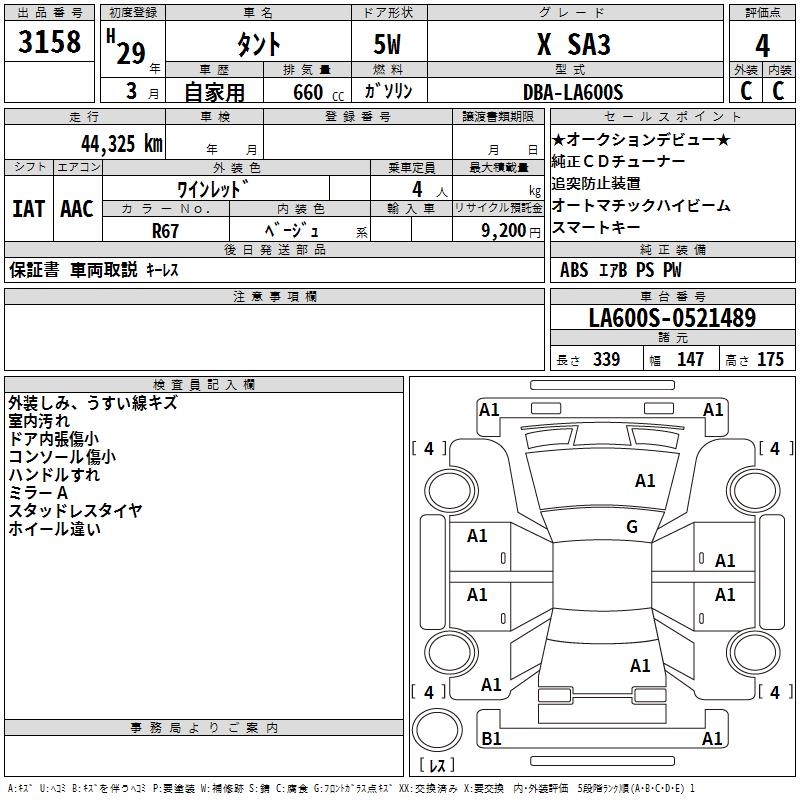Select the seating capacity 4 人
The height and width of the screenshot is (800, 800).
coord(430,189)
